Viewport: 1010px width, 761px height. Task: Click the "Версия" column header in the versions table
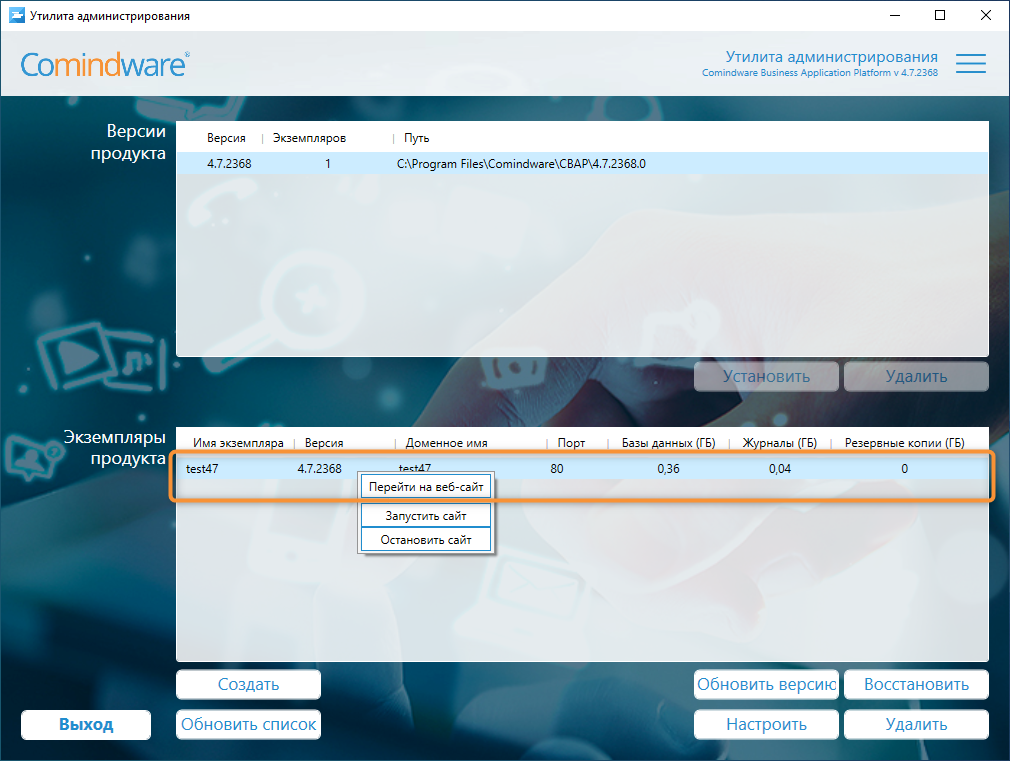pyautogui.click(x=226, y=138)
